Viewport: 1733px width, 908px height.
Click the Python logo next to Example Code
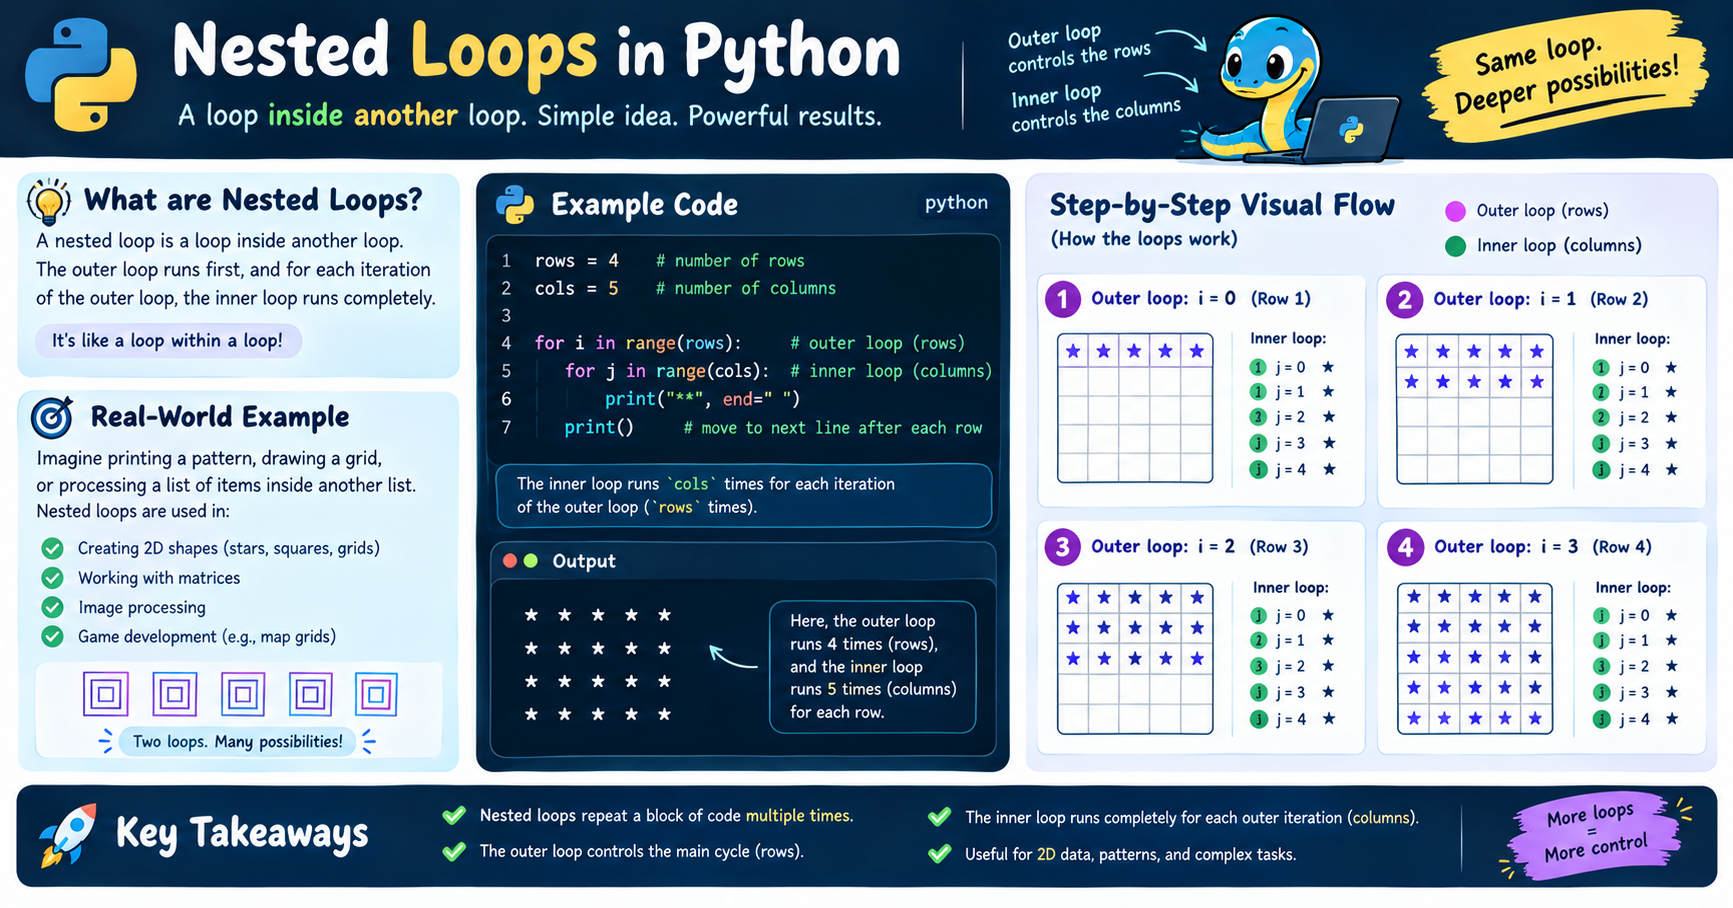(515, 204)
